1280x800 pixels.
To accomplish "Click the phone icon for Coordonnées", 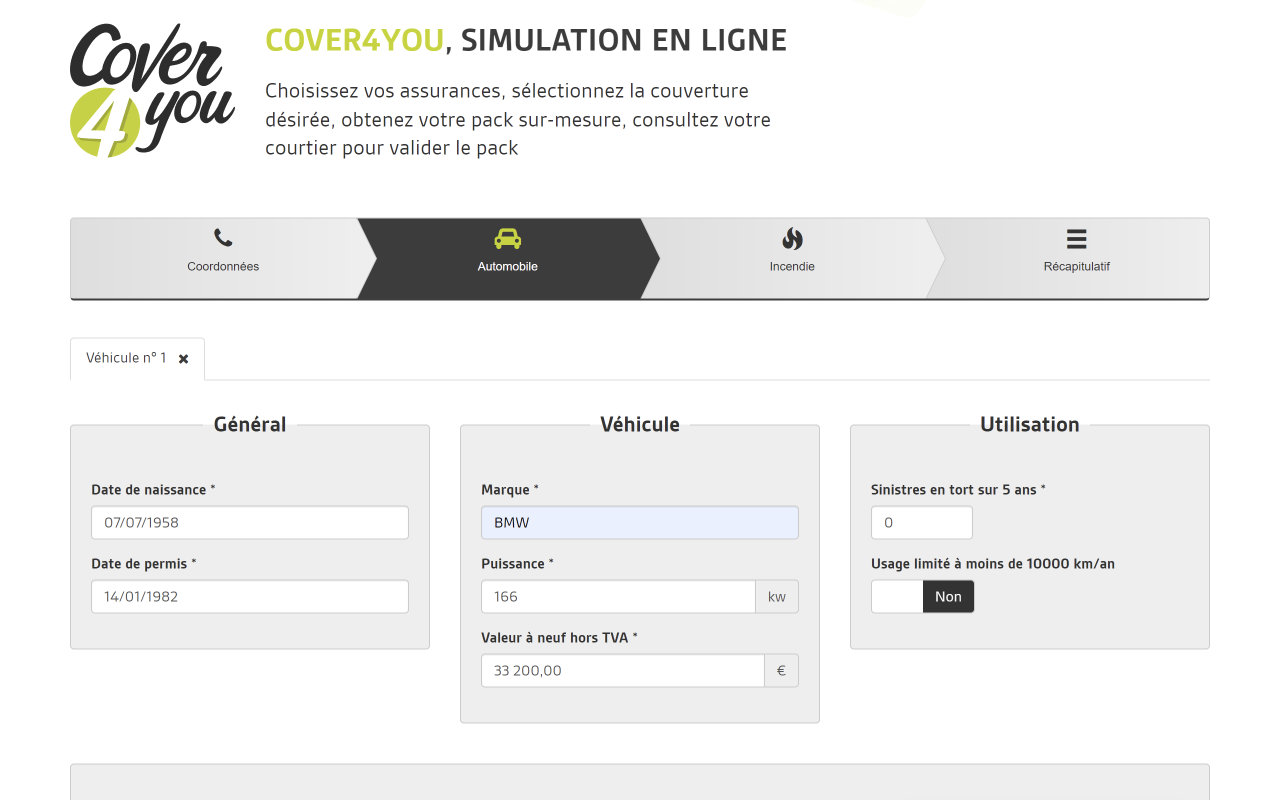I will (223, 238).
